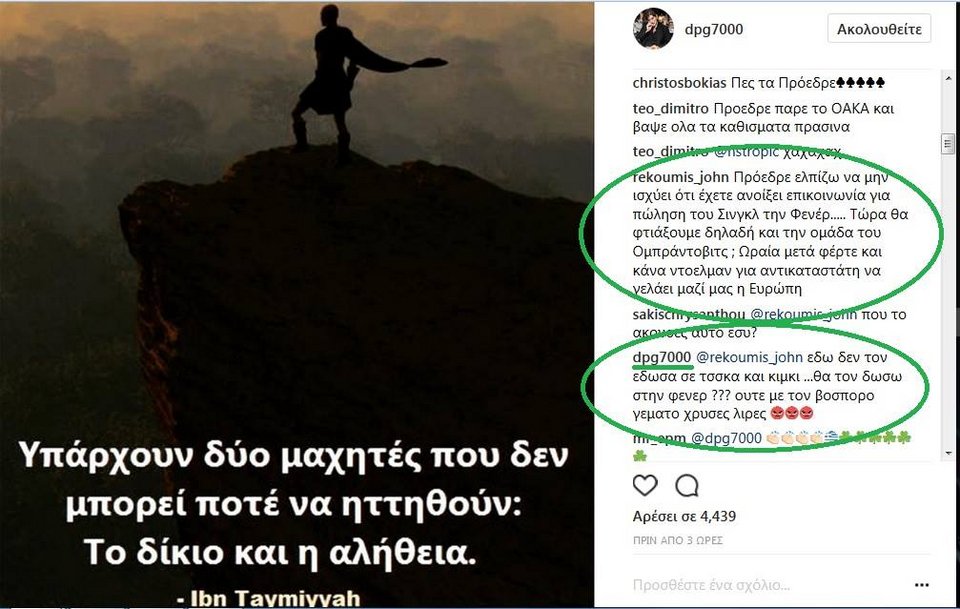Open teo_dimitro profile from ΟΑΚΑ comment
This screenshot has height=609, width=960.
(x=670, y=109)
